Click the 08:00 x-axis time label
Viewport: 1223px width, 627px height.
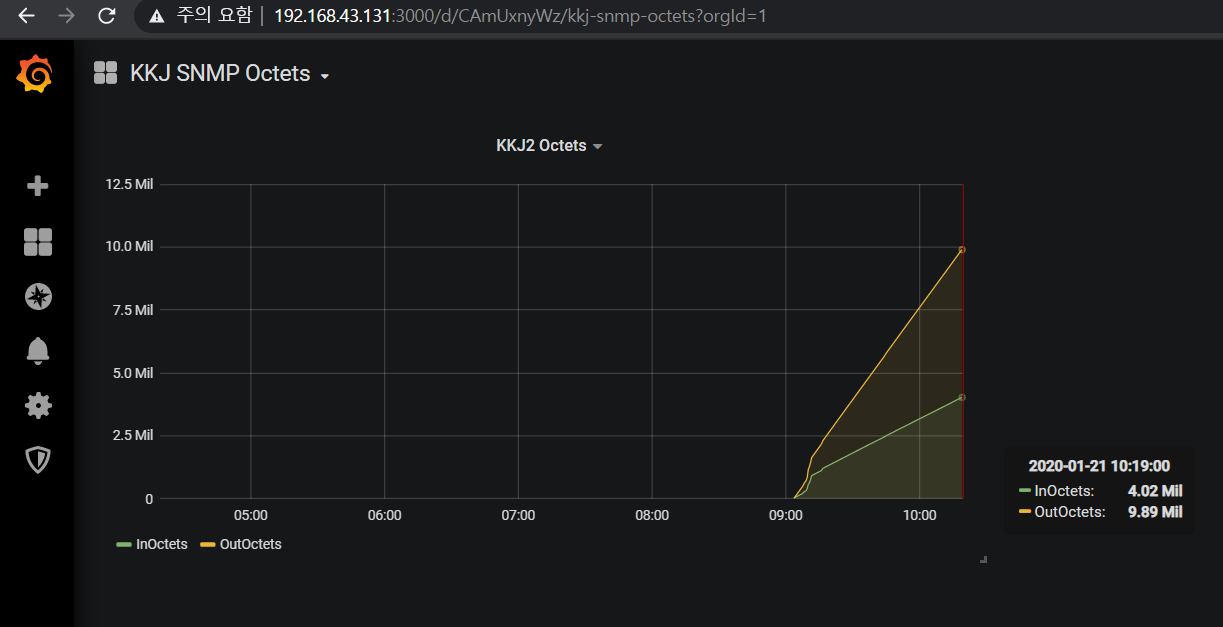tap(652, 516)
